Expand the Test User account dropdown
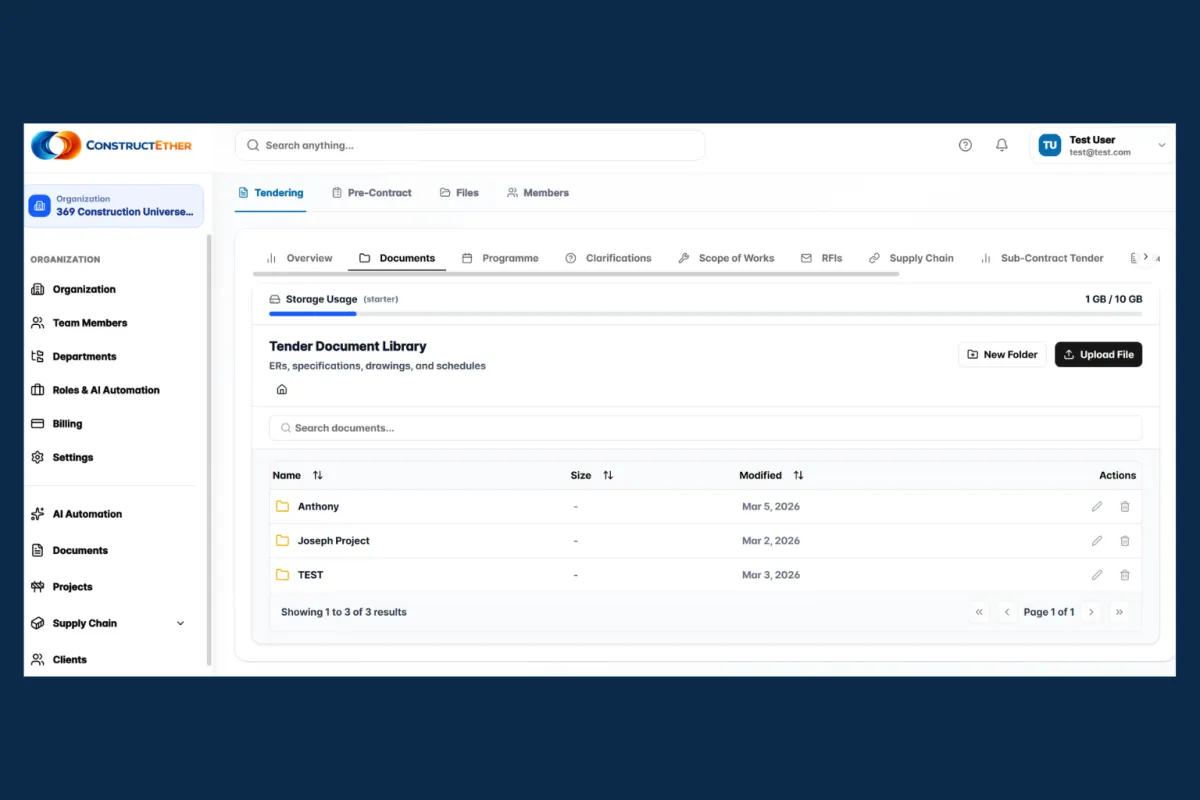The width and height of the screenshot is (1200, 800). (x=1161, y=145)
